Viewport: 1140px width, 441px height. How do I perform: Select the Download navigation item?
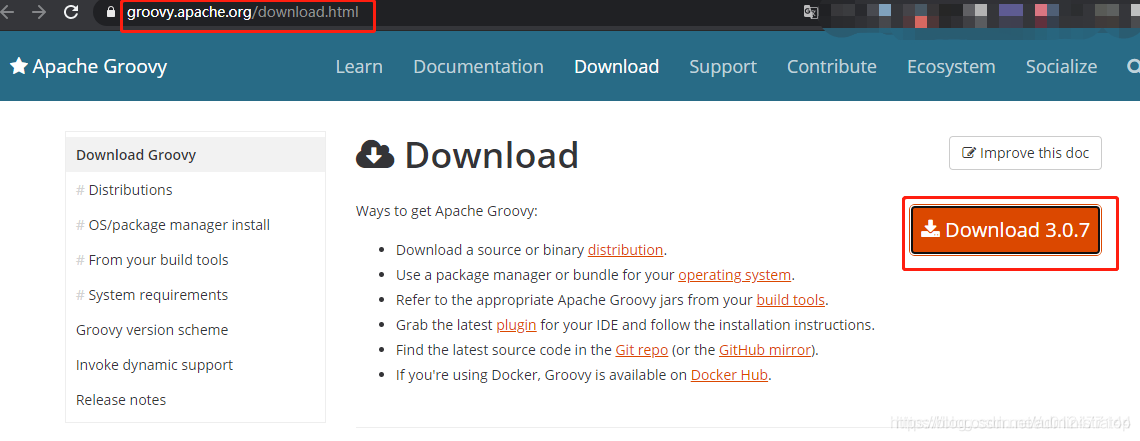[x=617, y=67]
